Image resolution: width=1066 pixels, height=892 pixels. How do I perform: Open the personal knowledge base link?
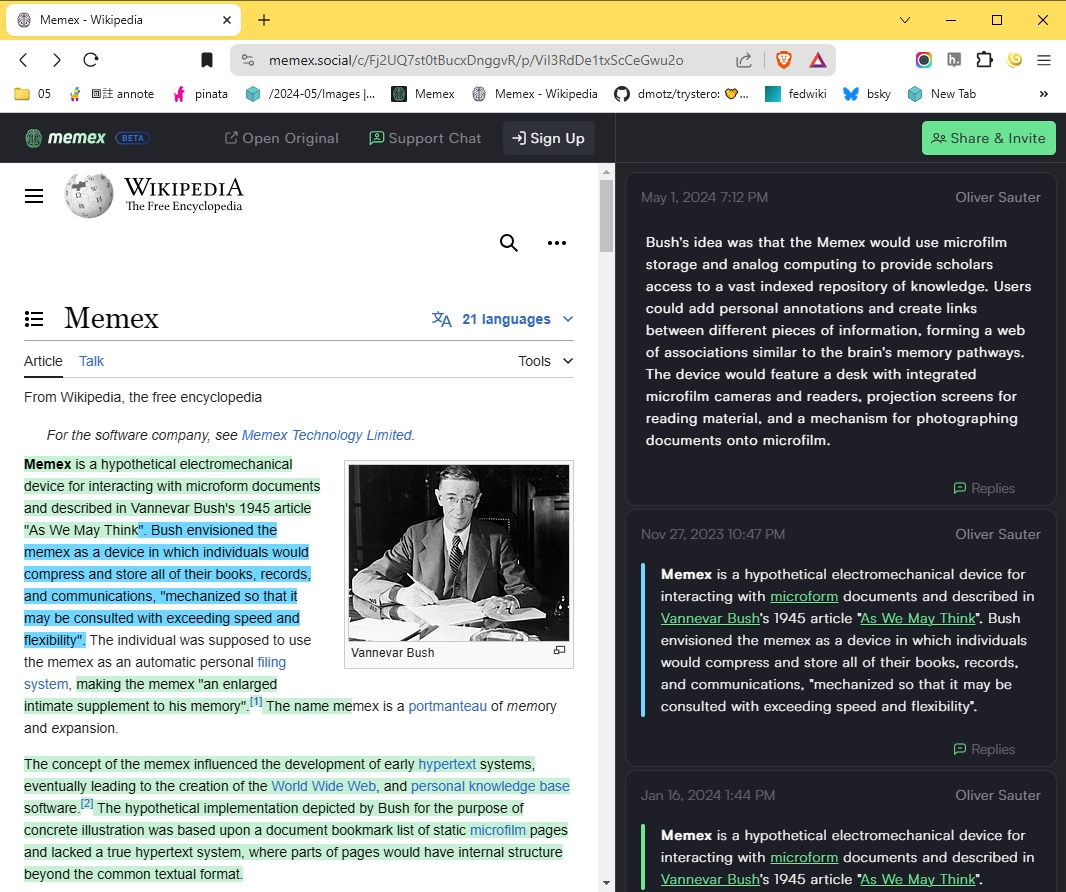tap(490, 786)
